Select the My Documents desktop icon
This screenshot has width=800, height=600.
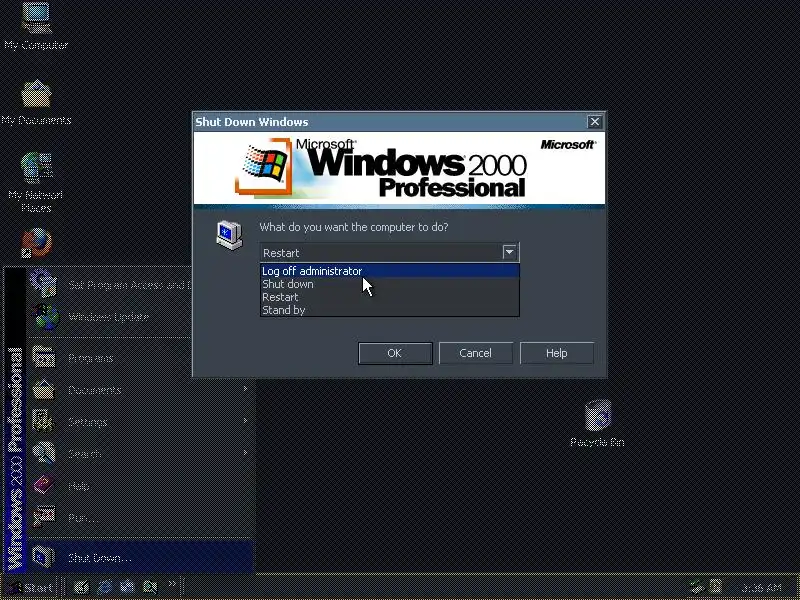coord(36,102)
